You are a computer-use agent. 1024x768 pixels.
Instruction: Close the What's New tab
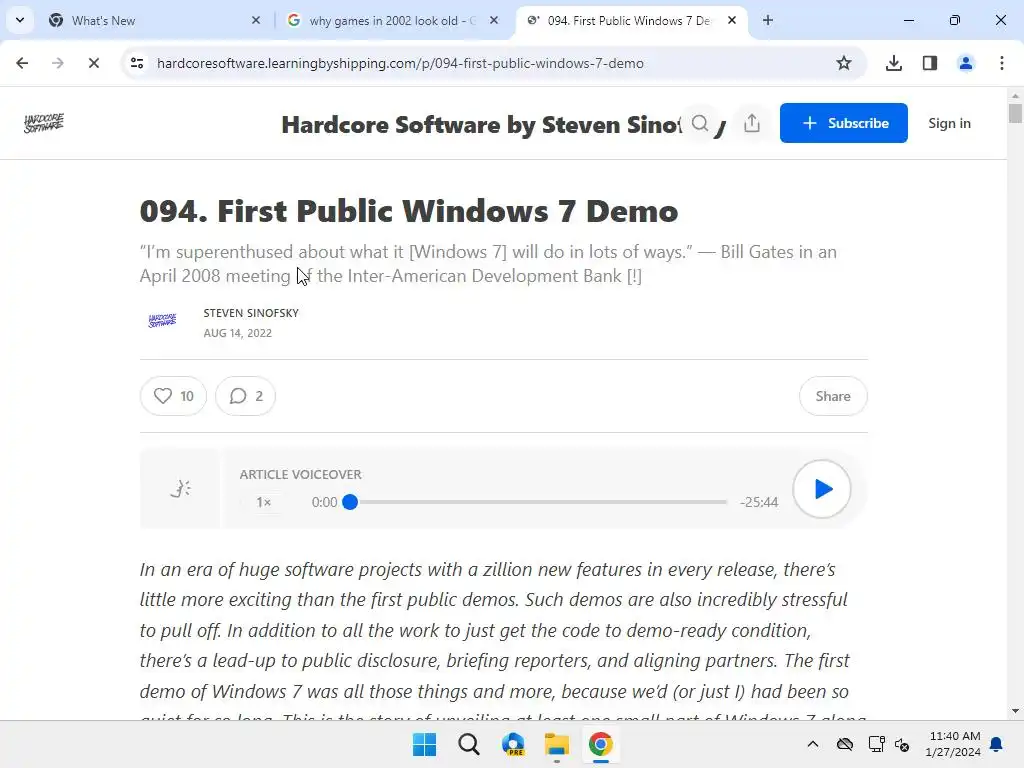pos(256,20)
